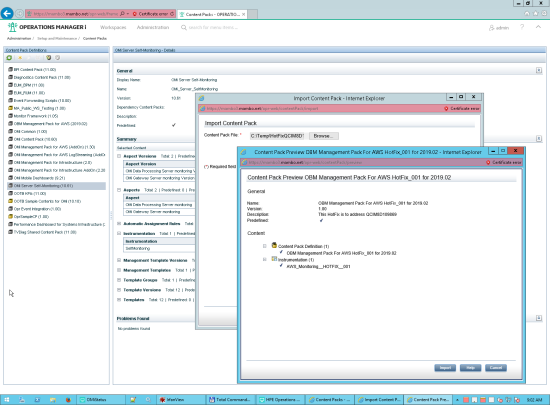
Task: Click Administration in the breadcrumb
Action: [x=19, y=38]
